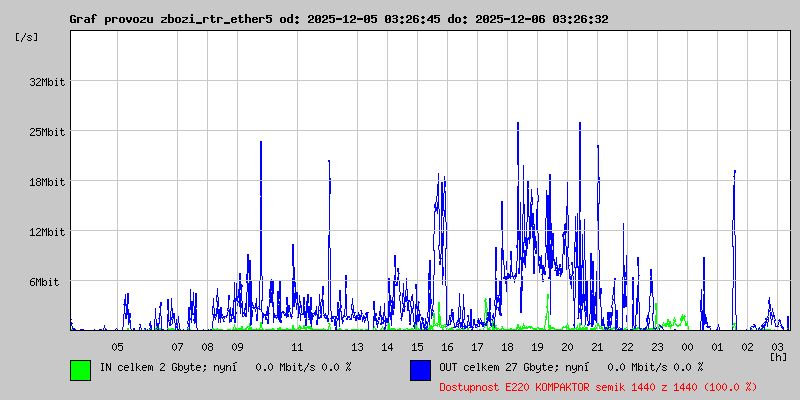The height and width of the screenshot is (400, 800).
Task: Click the 25Mbit y-axis label
Action: click(x=47, y=132)
